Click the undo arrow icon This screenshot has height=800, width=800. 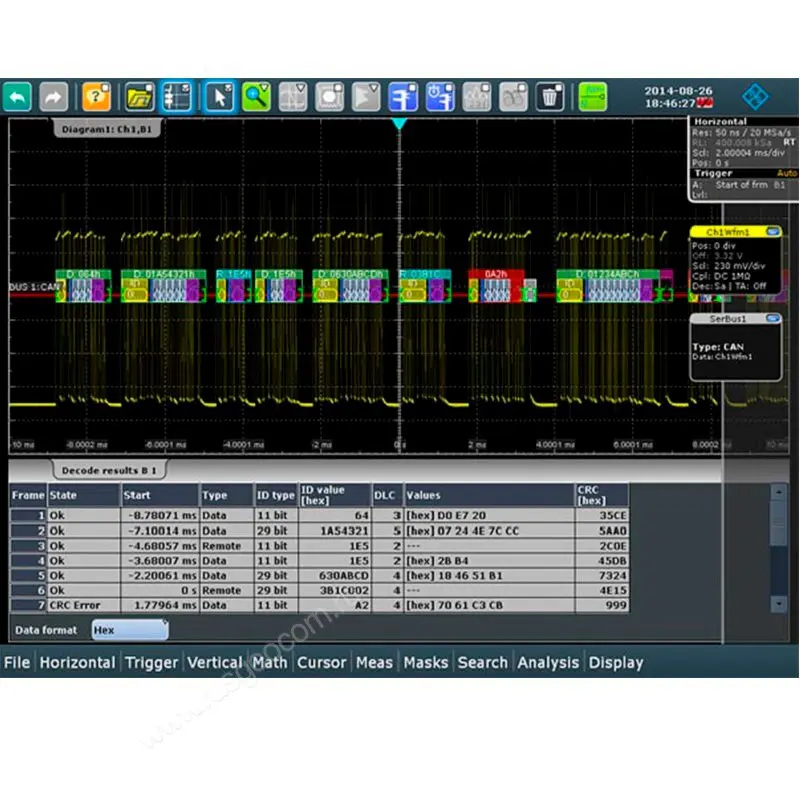[18, 96]
